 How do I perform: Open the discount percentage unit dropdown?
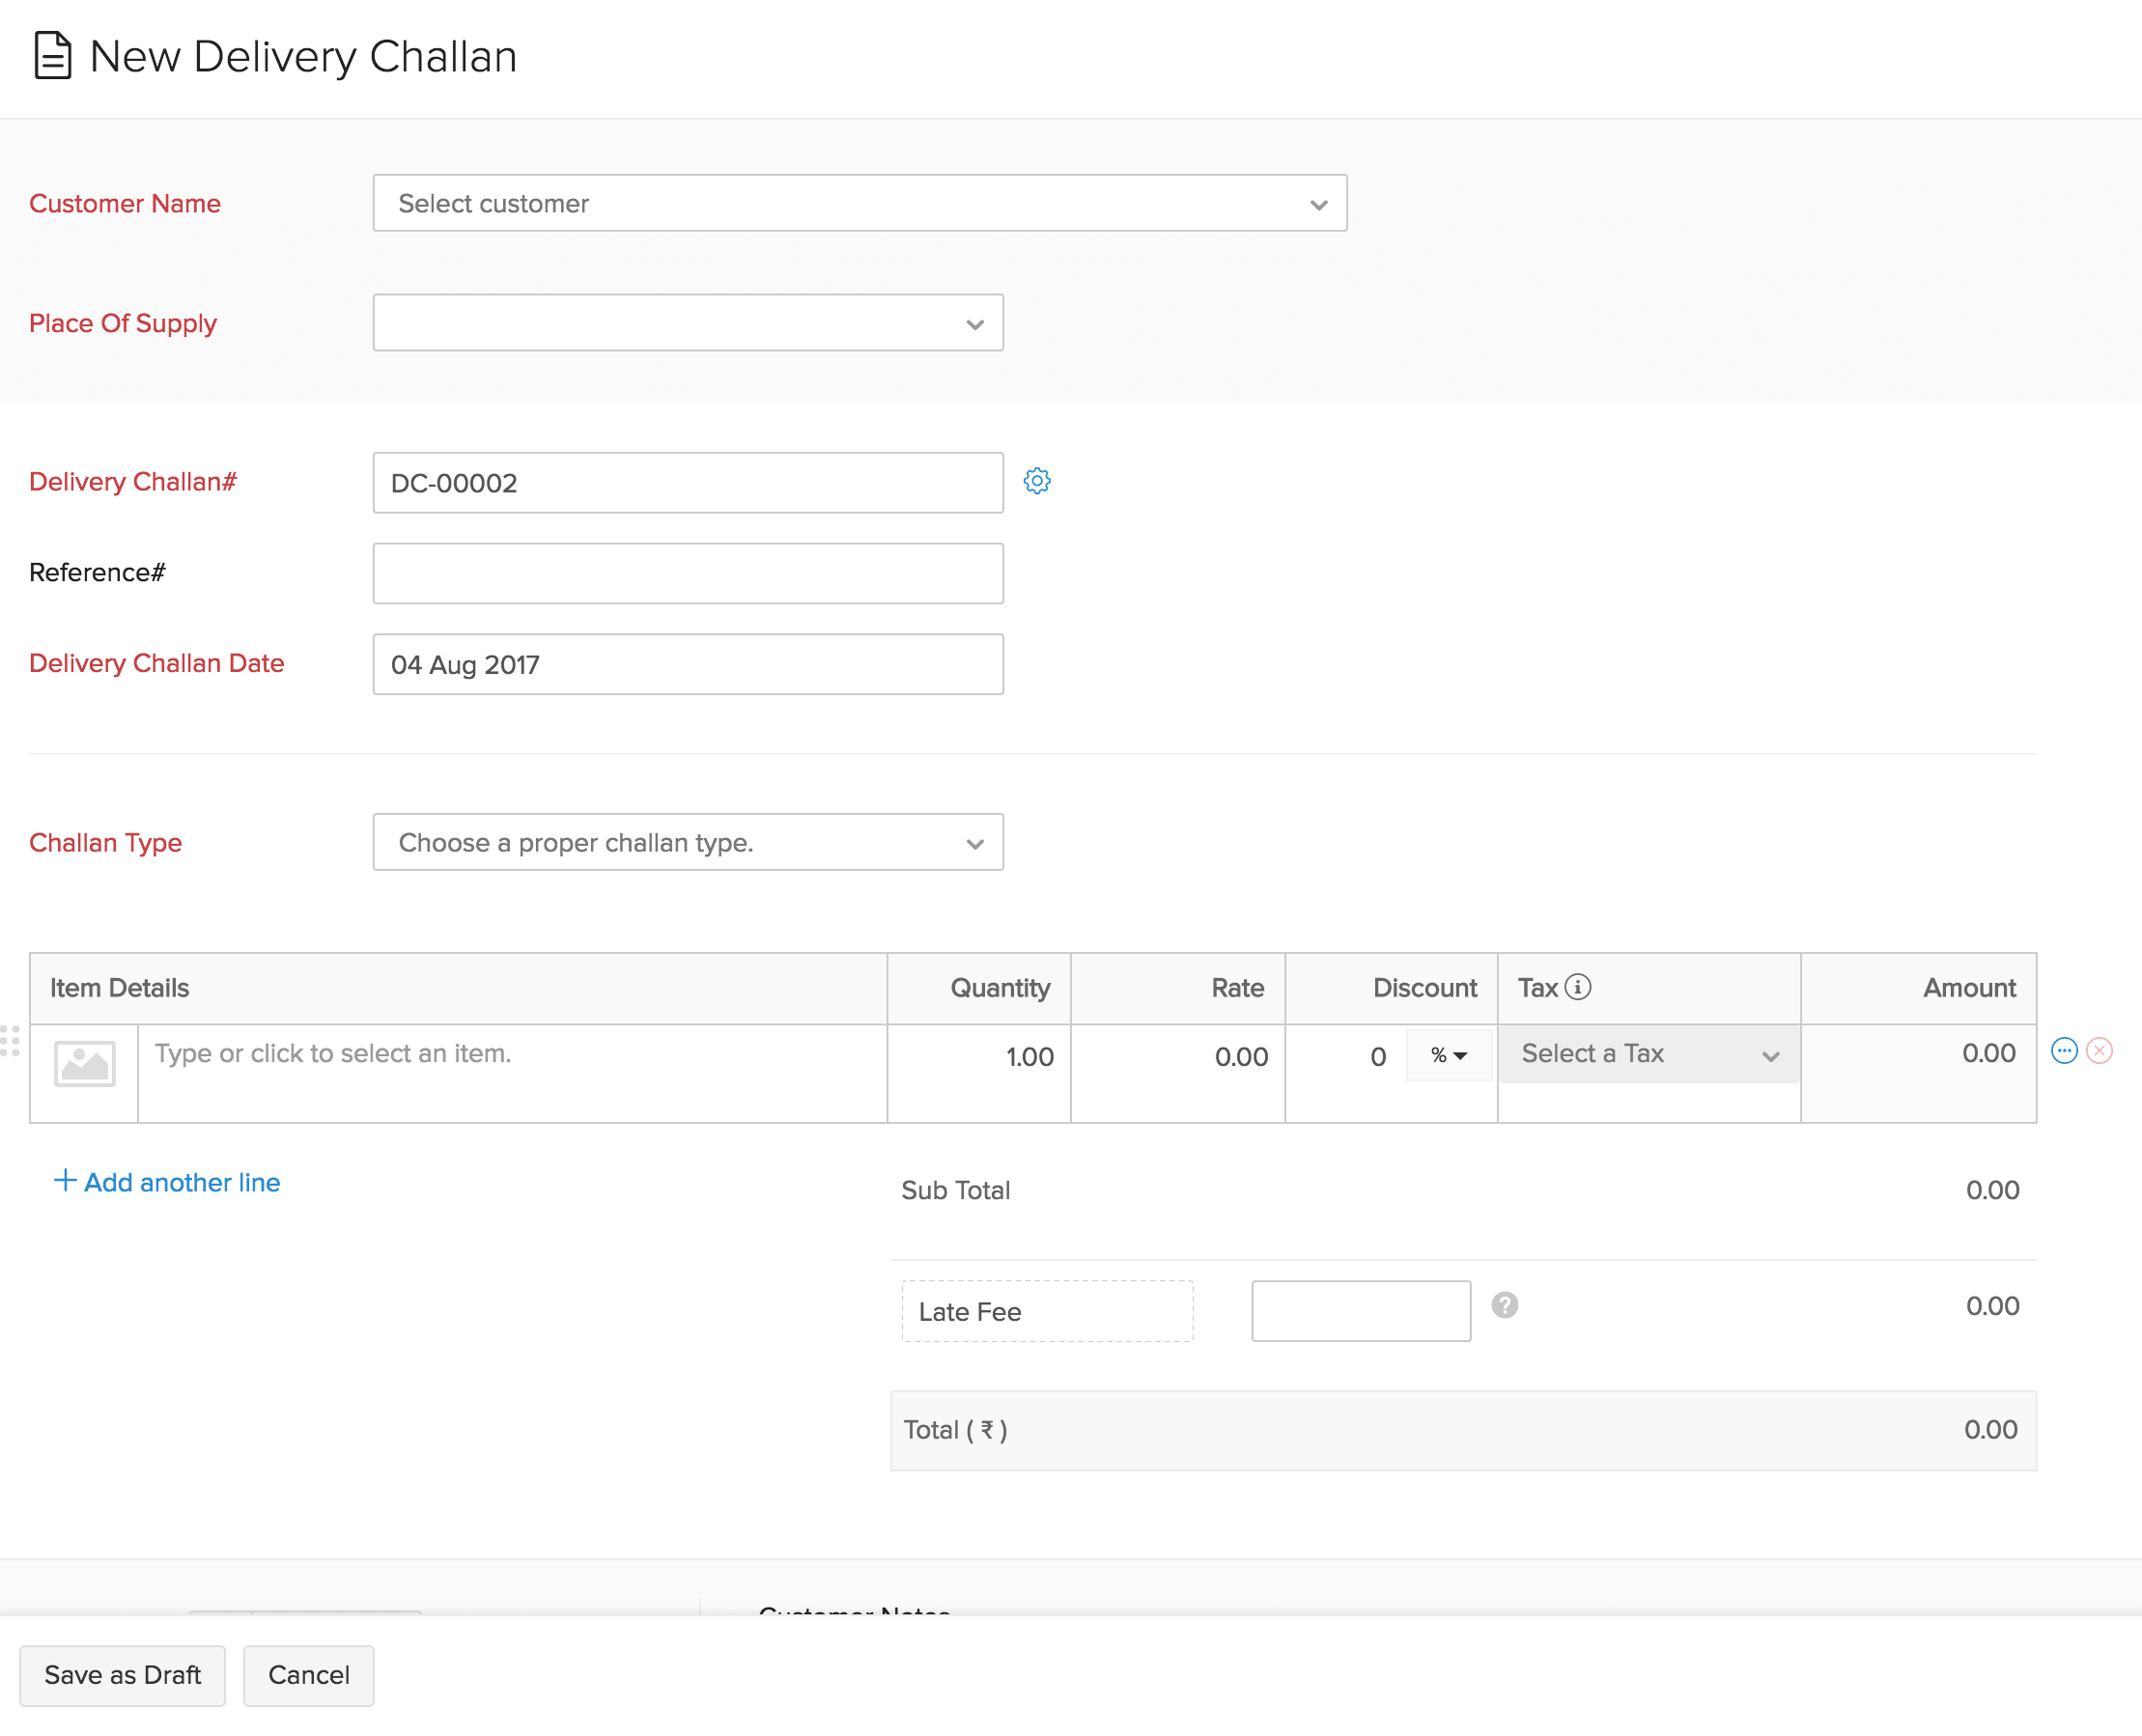pyautogui.click(x=1448, y=1055)
